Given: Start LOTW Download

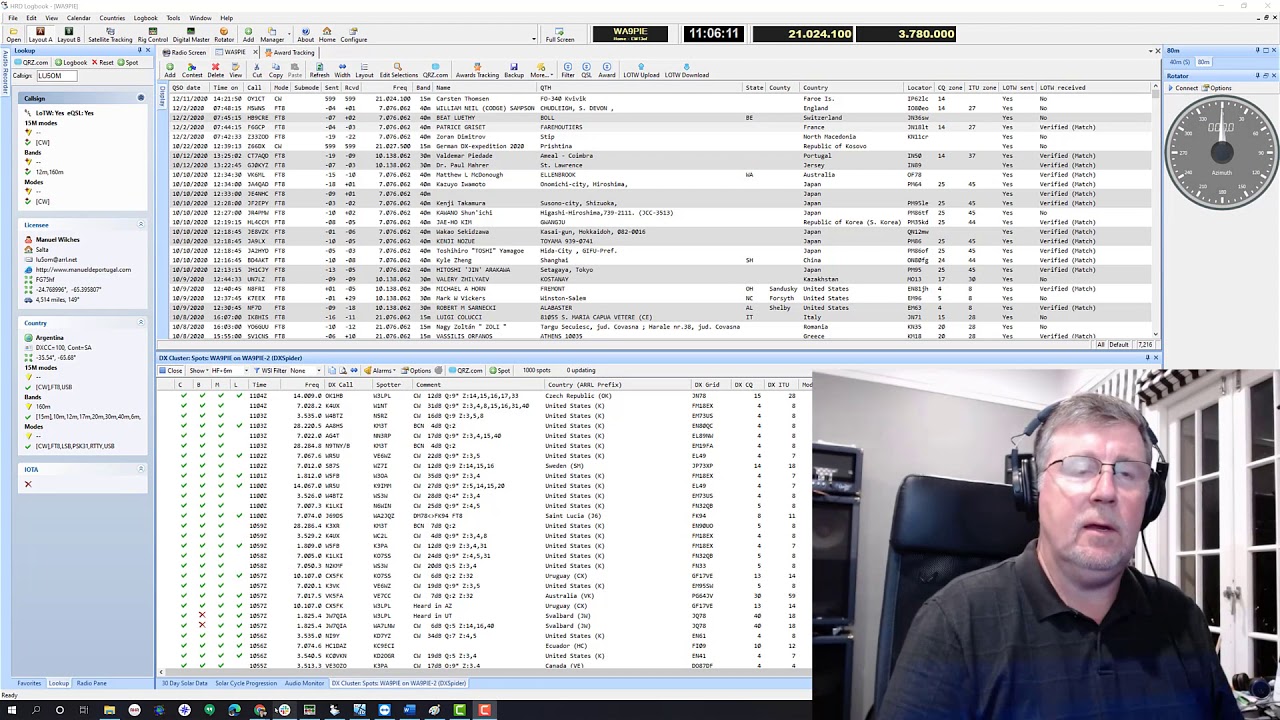Looking at the screenshot, I should click(687, 71).
